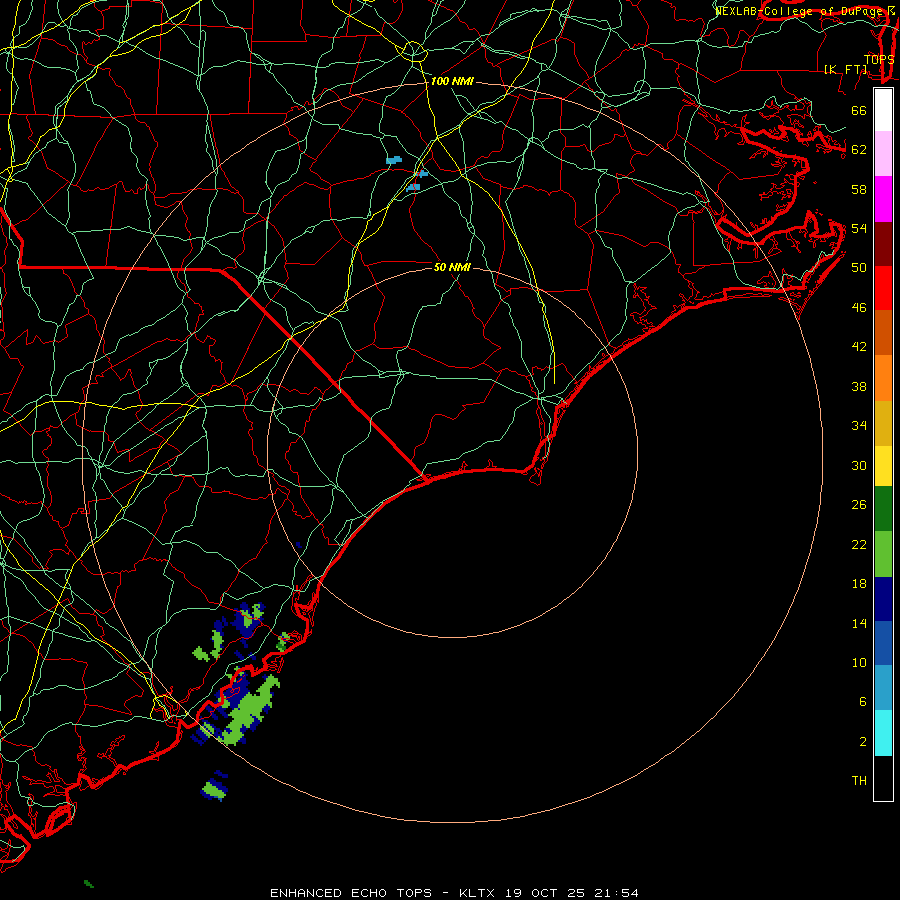Click the "TH" threshold label
This screenshot has width=900, height=900.
[x=859, y=781]
